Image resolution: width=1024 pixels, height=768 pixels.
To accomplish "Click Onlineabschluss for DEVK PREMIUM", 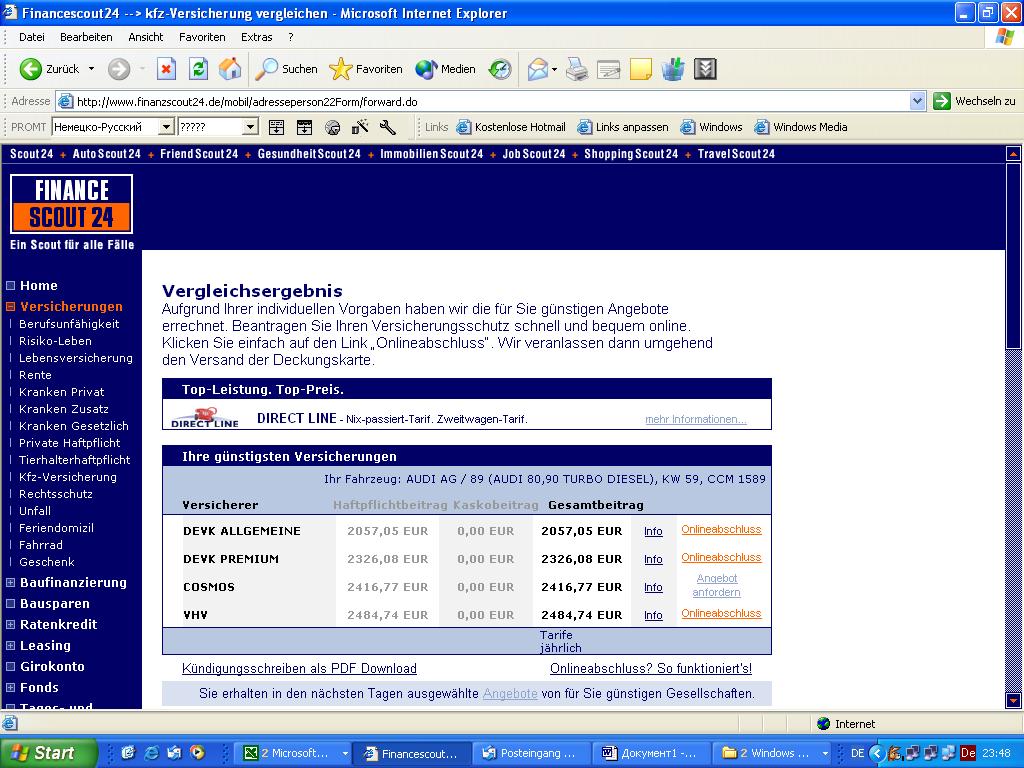I will coord(721,557).
